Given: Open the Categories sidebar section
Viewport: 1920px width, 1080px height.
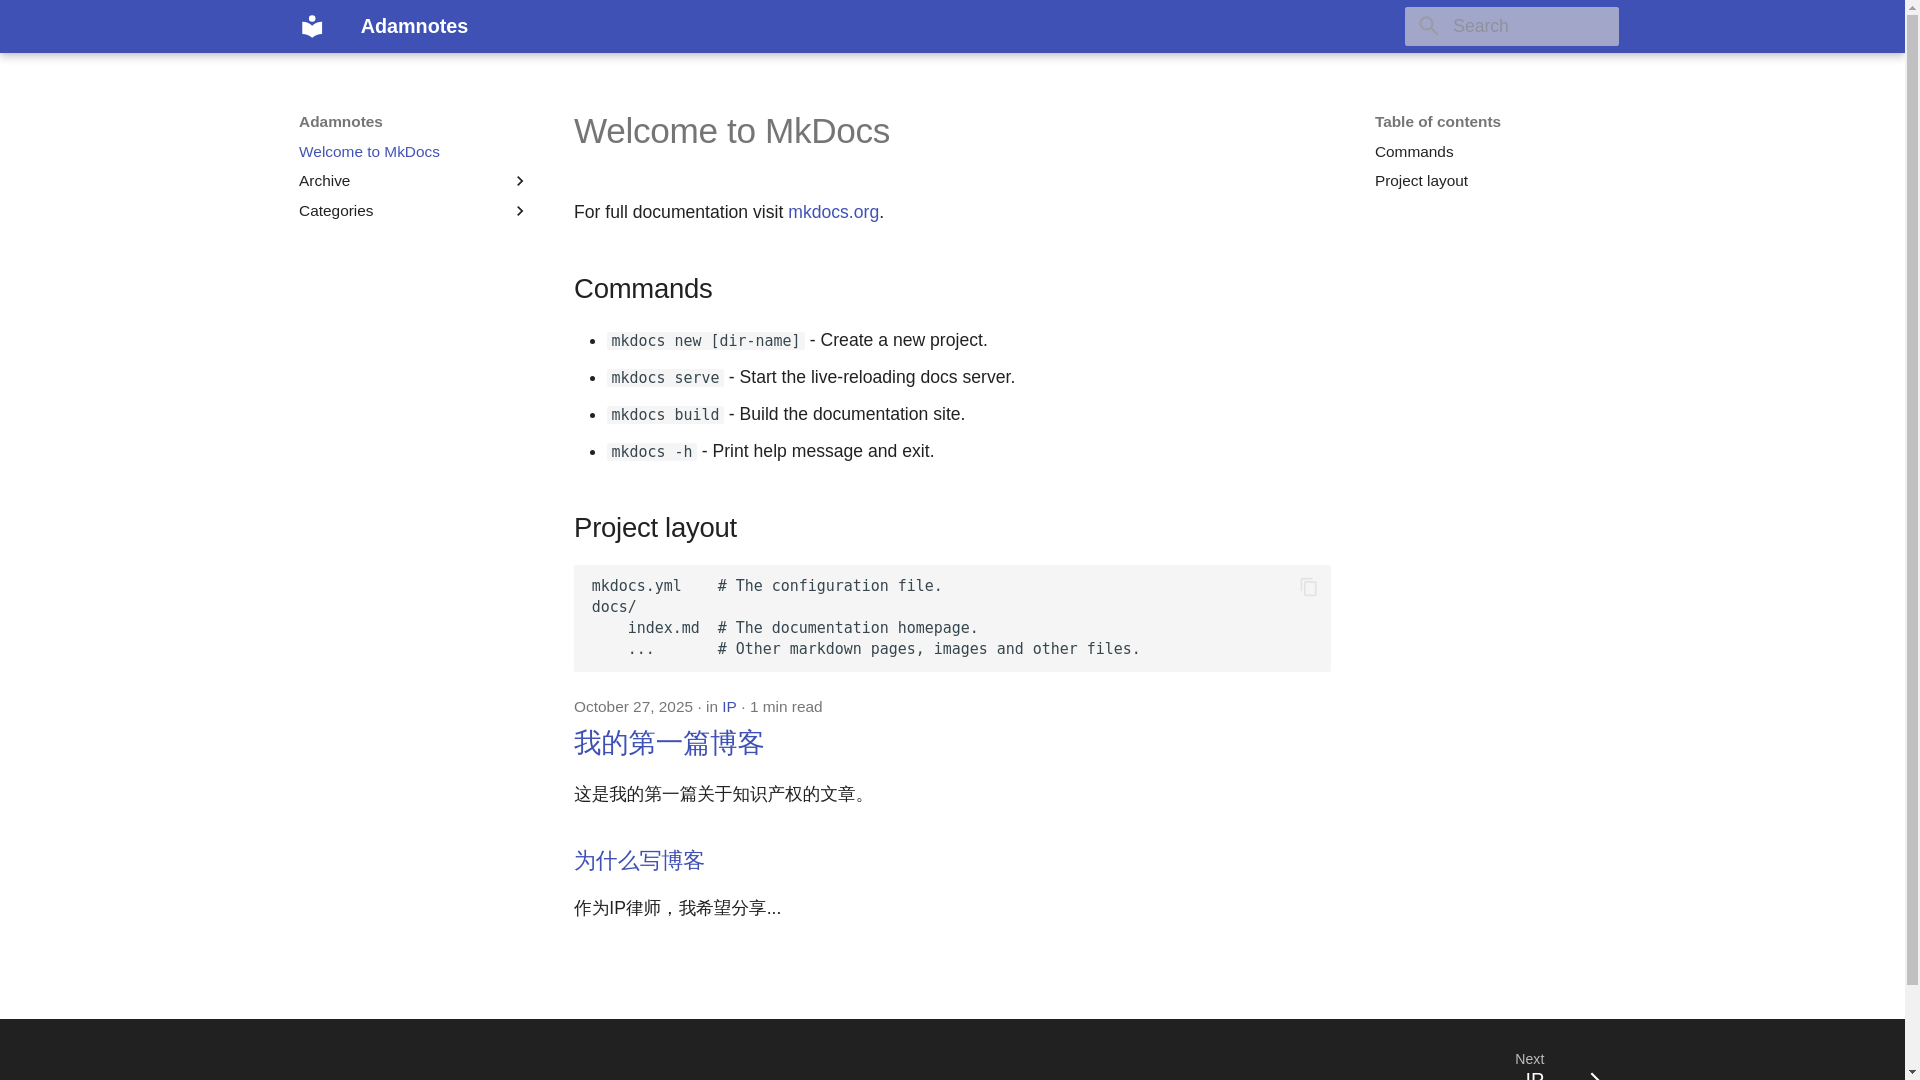Looking at the screenshot, I should [336, 211].
